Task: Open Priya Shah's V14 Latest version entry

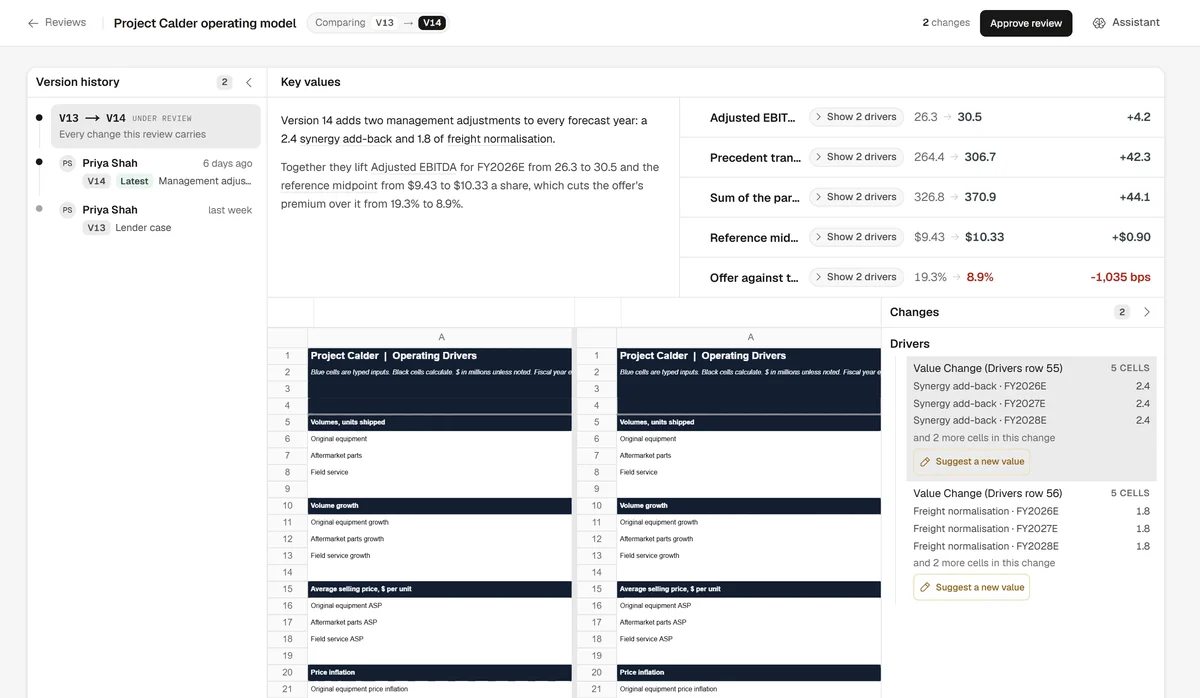Action: pos(155,172)
